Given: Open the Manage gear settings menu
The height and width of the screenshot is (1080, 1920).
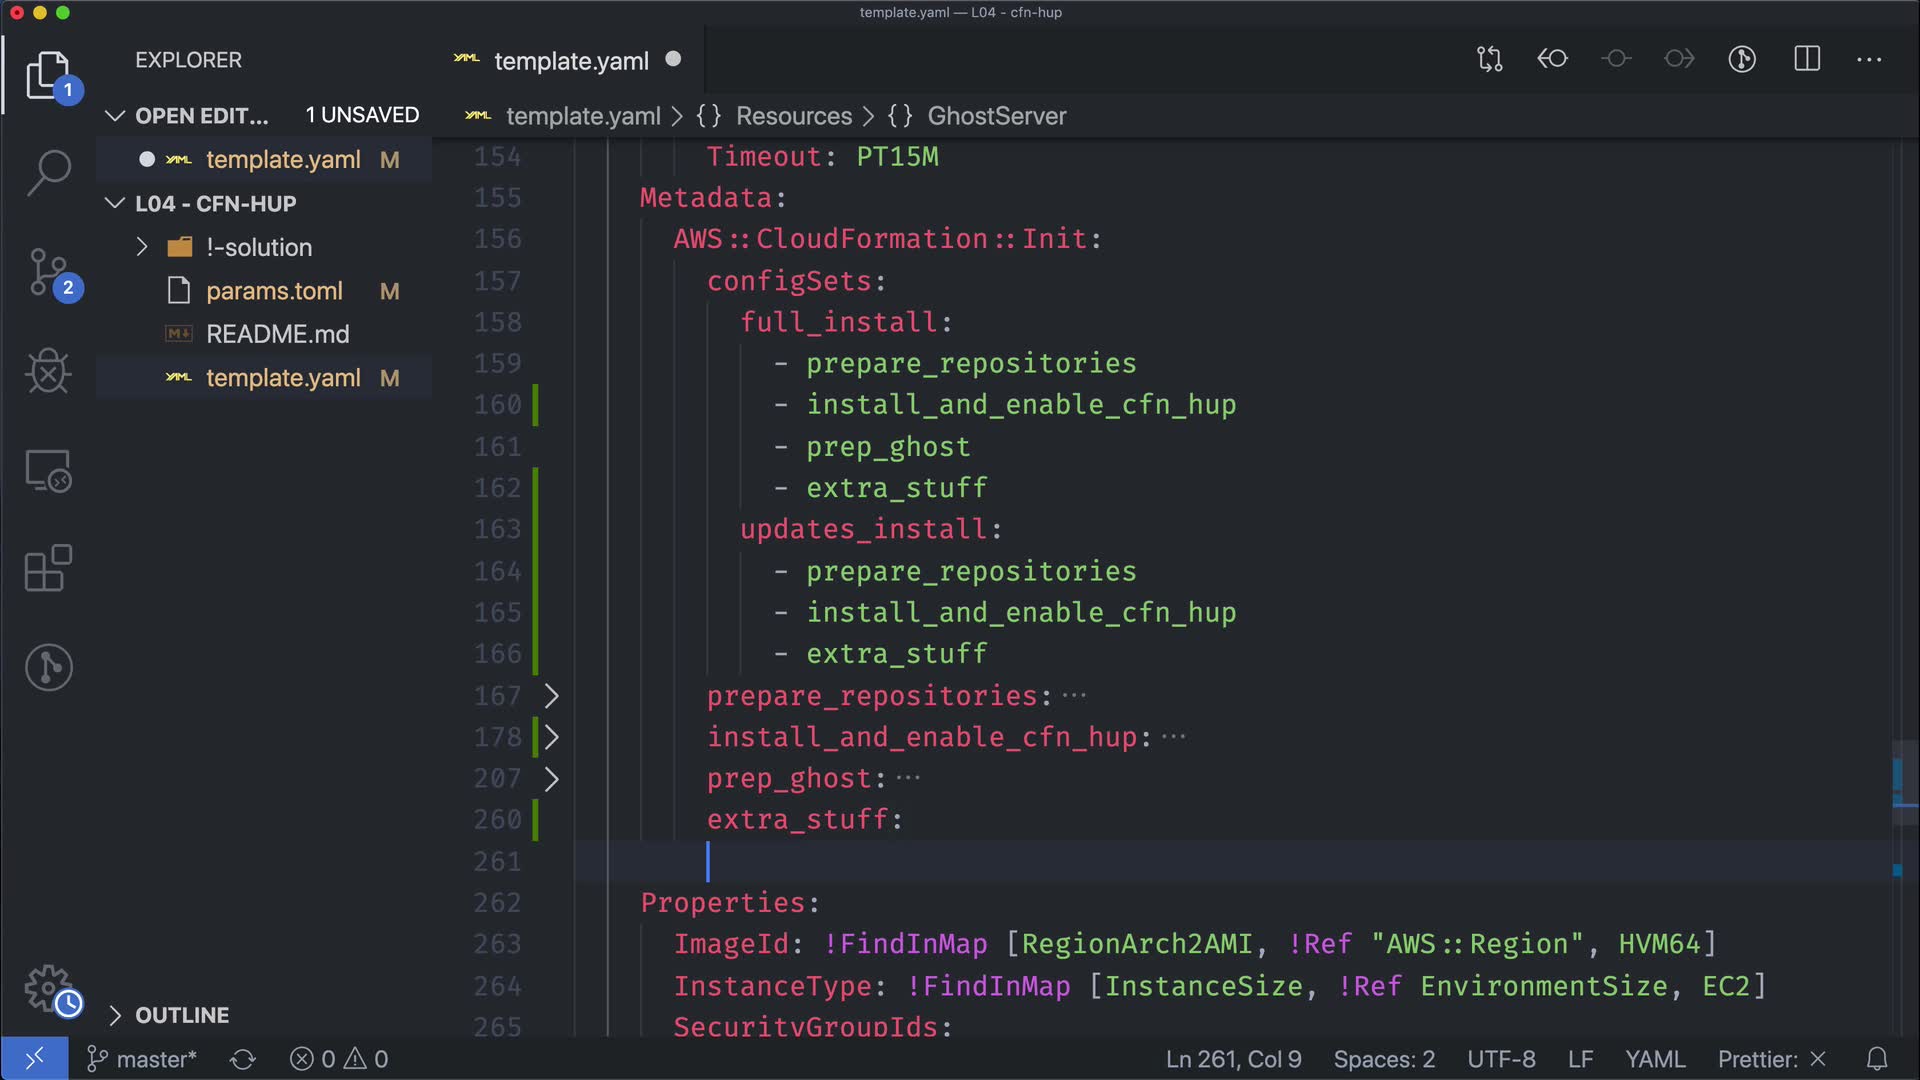Looking at the screenshot, I should (48, 988).
